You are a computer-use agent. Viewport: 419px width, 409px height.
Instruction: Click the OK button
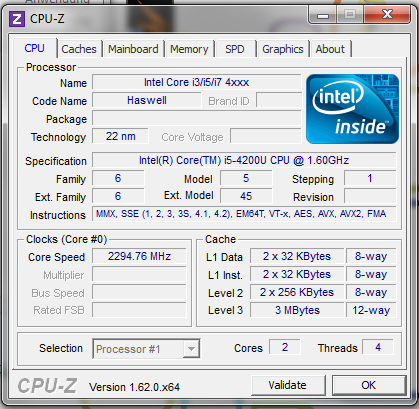pos(369,385)
